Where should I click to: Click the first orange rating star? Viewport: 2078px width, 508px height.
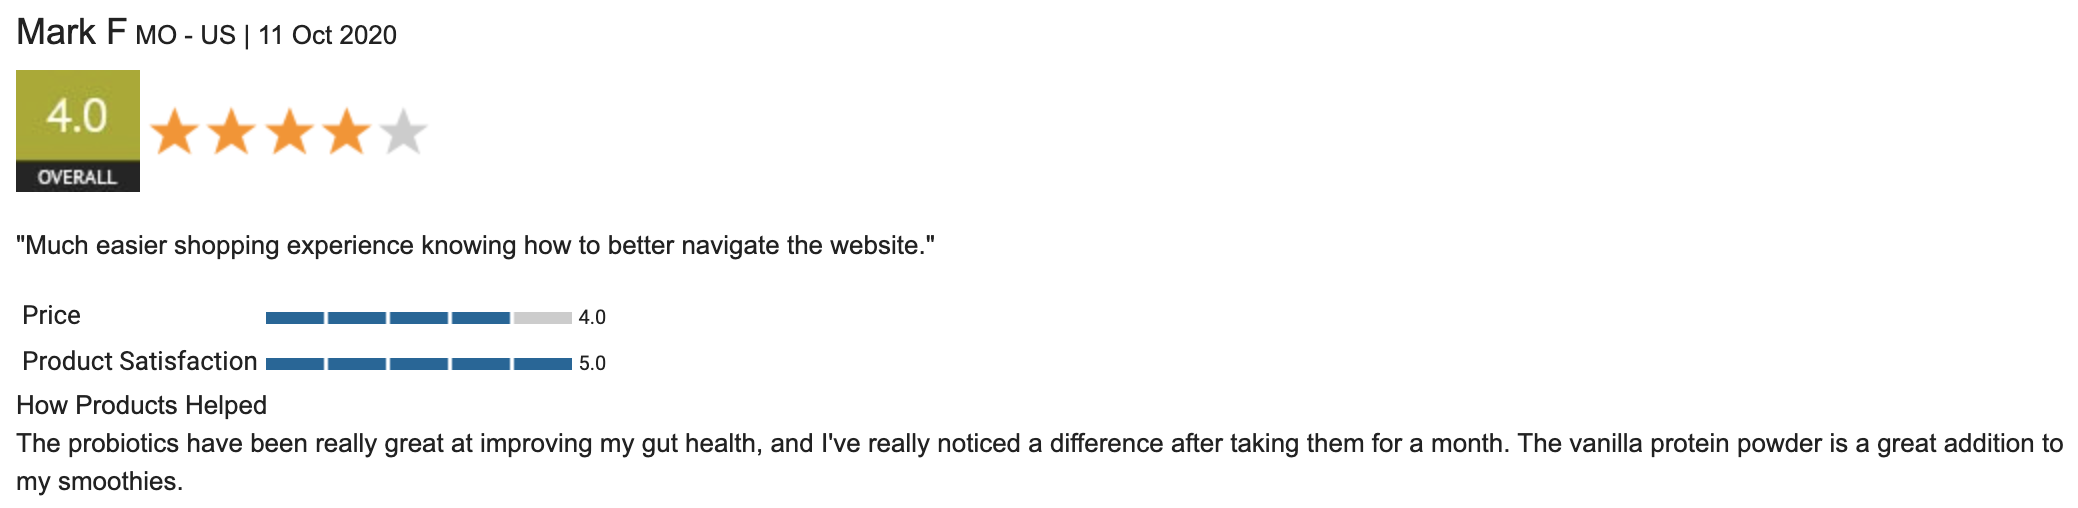(175, 132)
